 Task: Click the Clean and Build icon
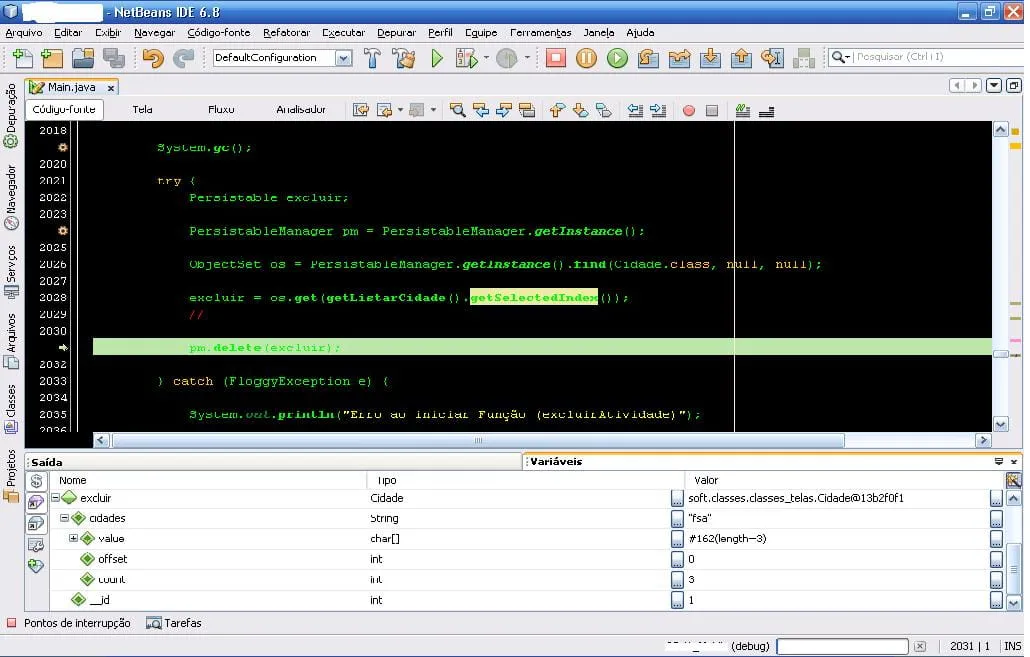coord(403,58)
